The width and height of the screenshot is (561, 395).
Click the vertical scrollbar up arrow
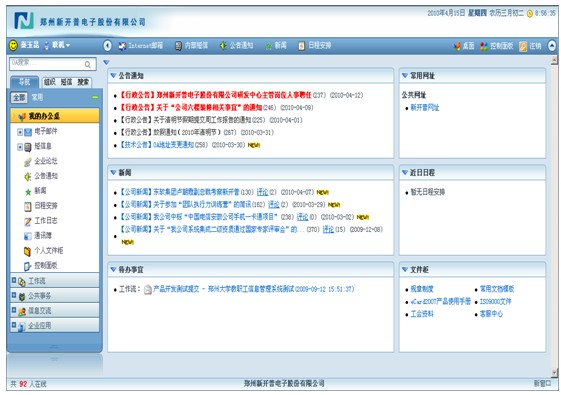tap(554, 60)
